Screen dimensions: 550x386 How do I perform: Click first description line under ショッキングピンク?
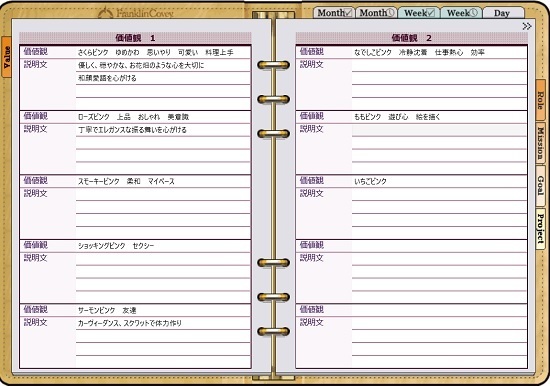[x=163, y=259]
